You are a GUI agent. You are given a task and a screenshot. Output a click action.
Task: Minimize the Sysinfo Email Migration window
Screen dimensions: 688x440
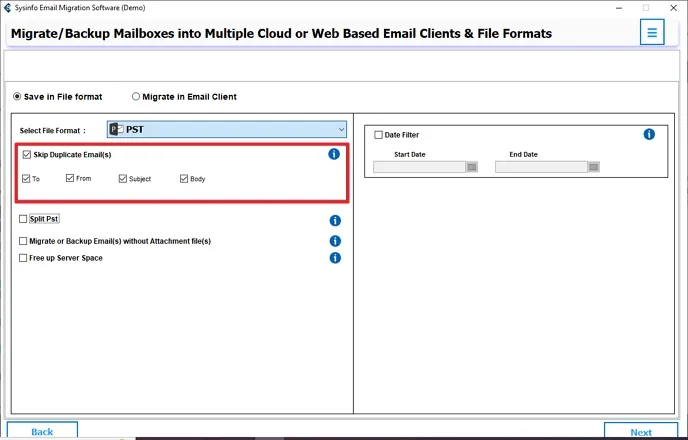(x=619, y=8)
